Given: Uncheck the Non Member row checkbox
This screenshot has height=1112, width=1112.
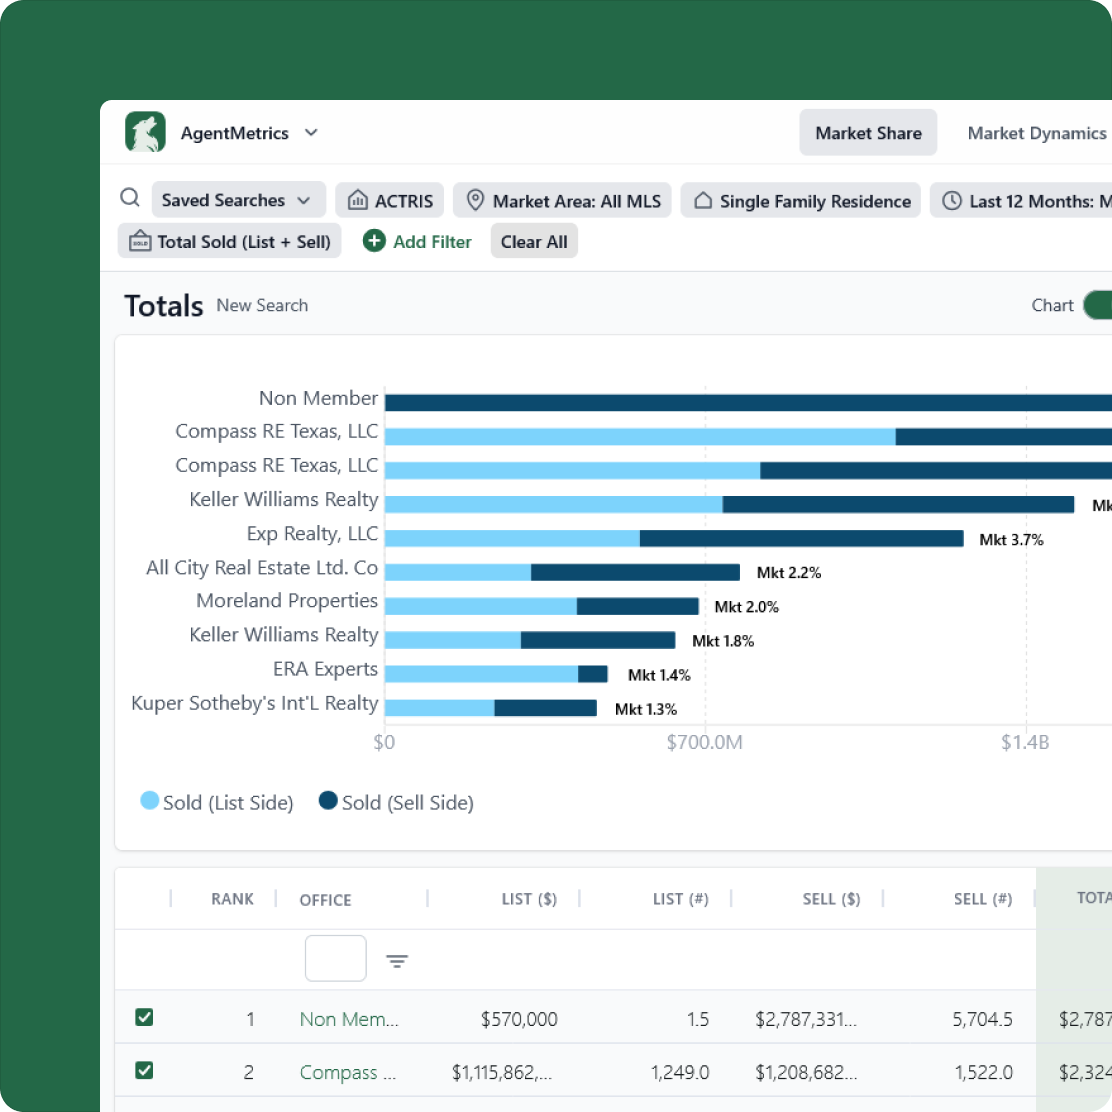Looking at the screenshot, I should (144, 1018).
